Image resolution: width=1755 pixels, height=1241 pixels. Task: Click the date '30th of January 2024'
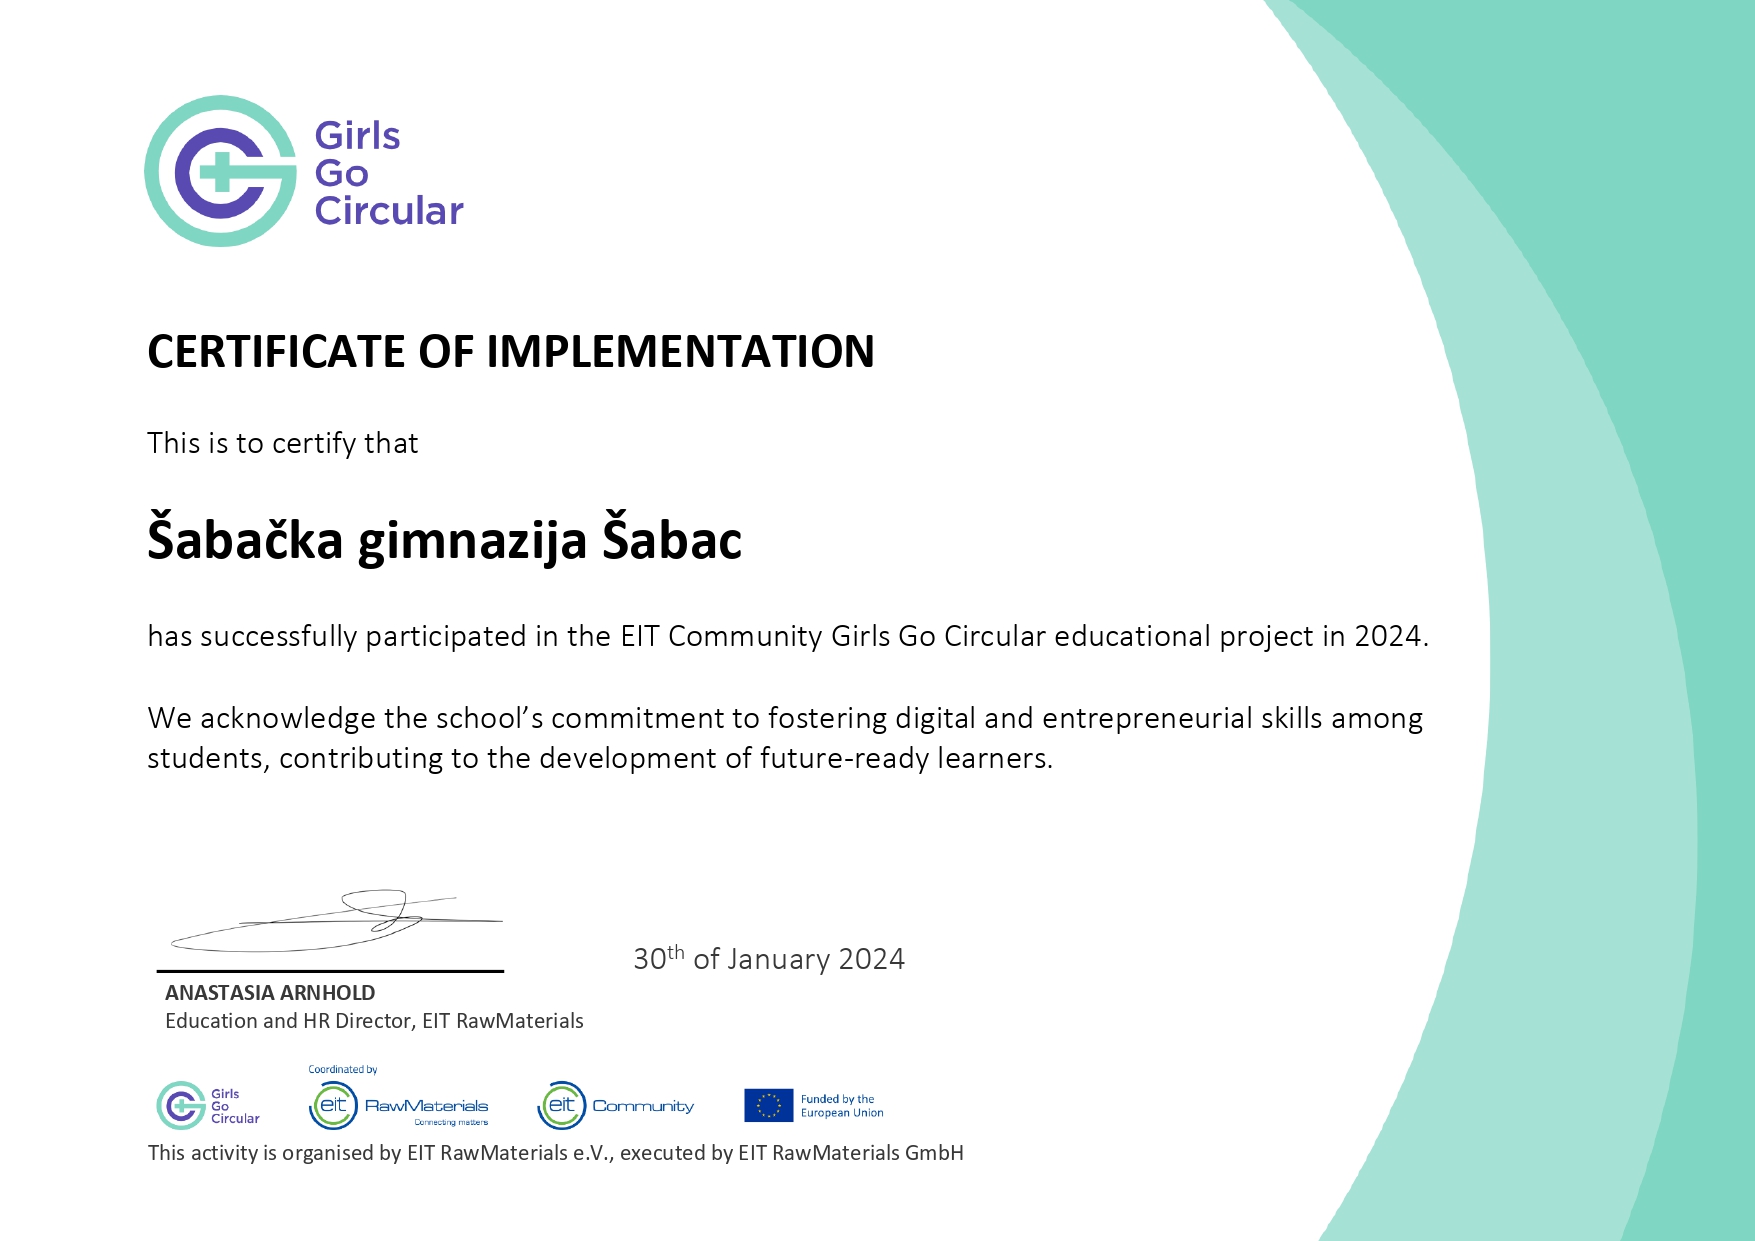point(769,958)
